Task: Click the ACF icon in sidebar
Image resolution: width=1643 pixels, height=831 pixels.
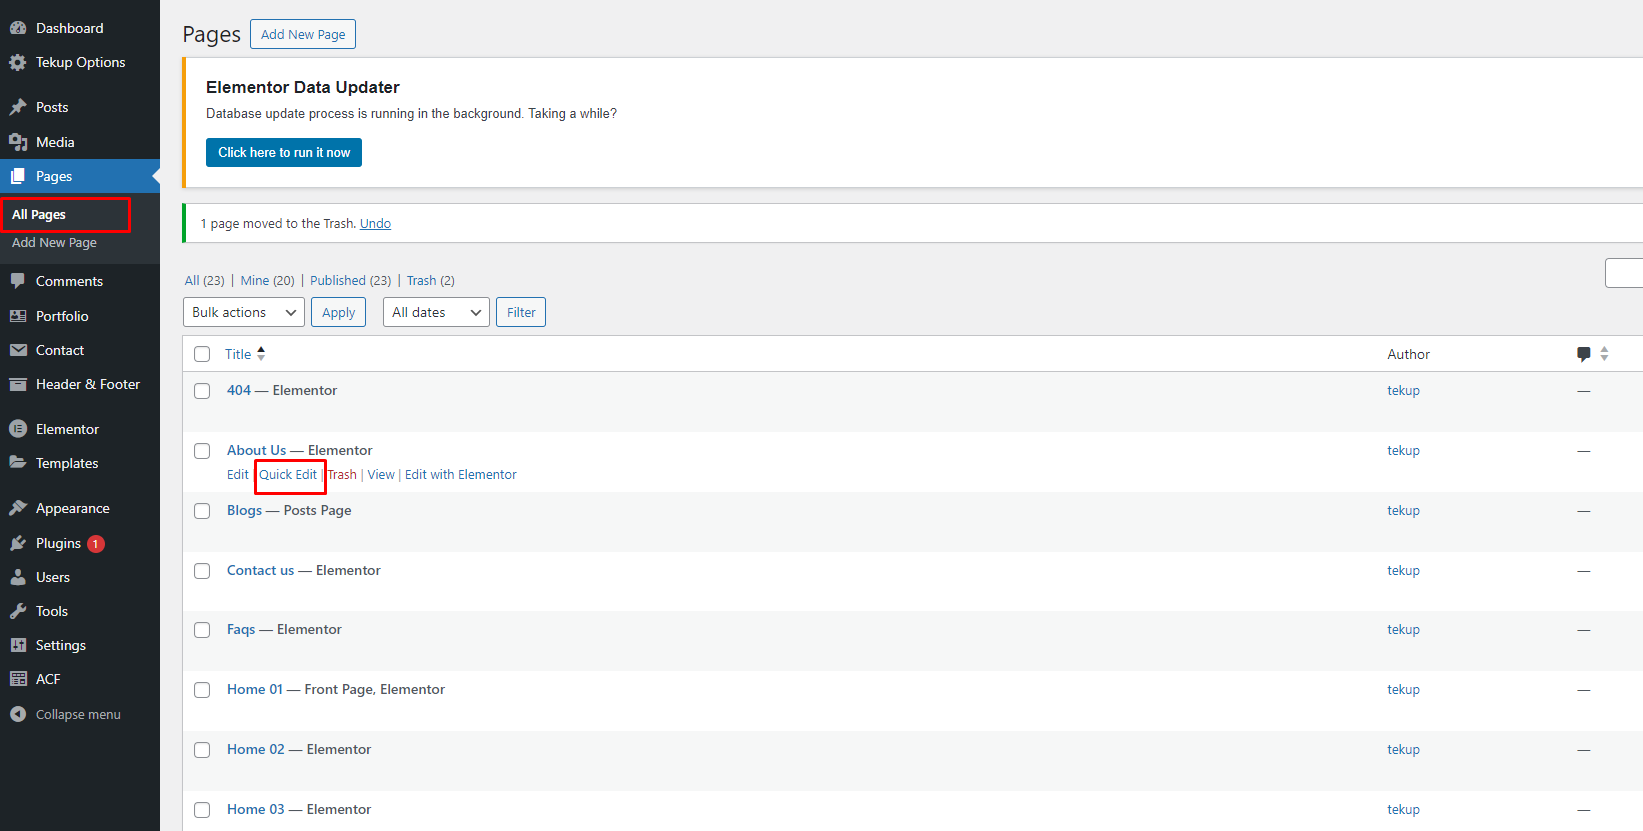Action: tap(18, 679)
